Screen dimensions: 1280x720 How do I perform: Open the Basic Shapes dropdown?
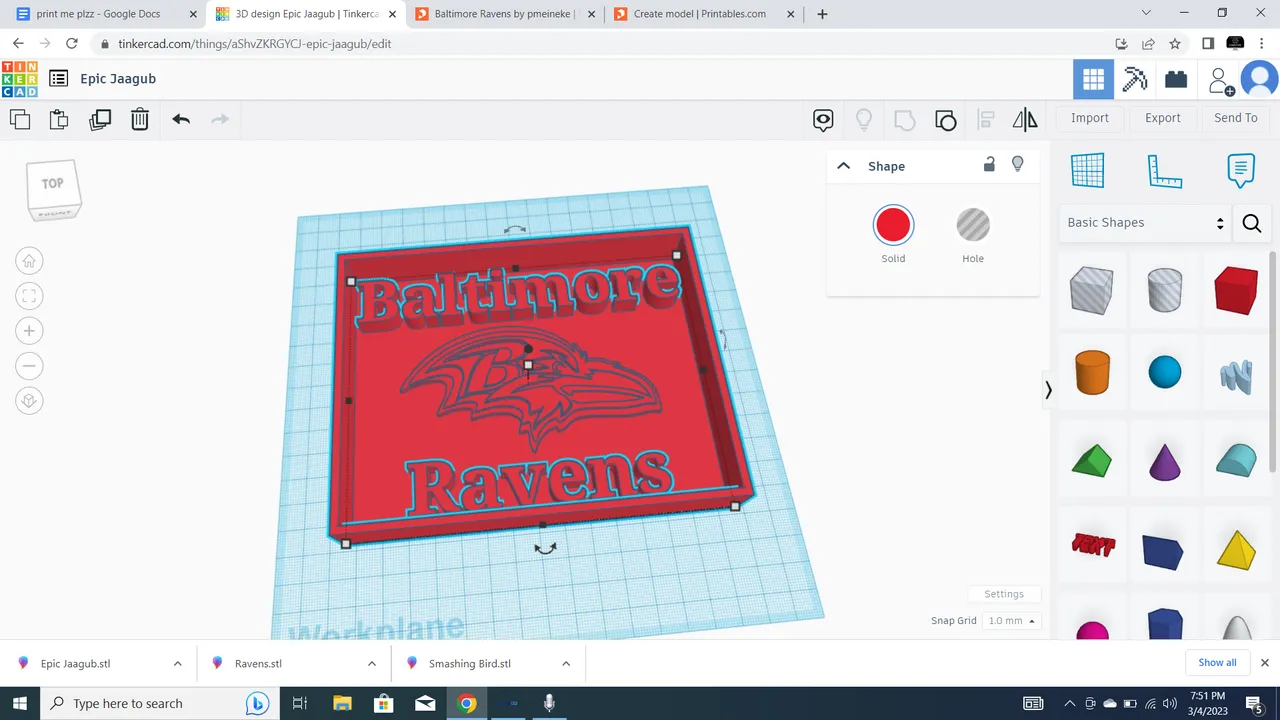pyautogui.click(x=1143, y=222)
